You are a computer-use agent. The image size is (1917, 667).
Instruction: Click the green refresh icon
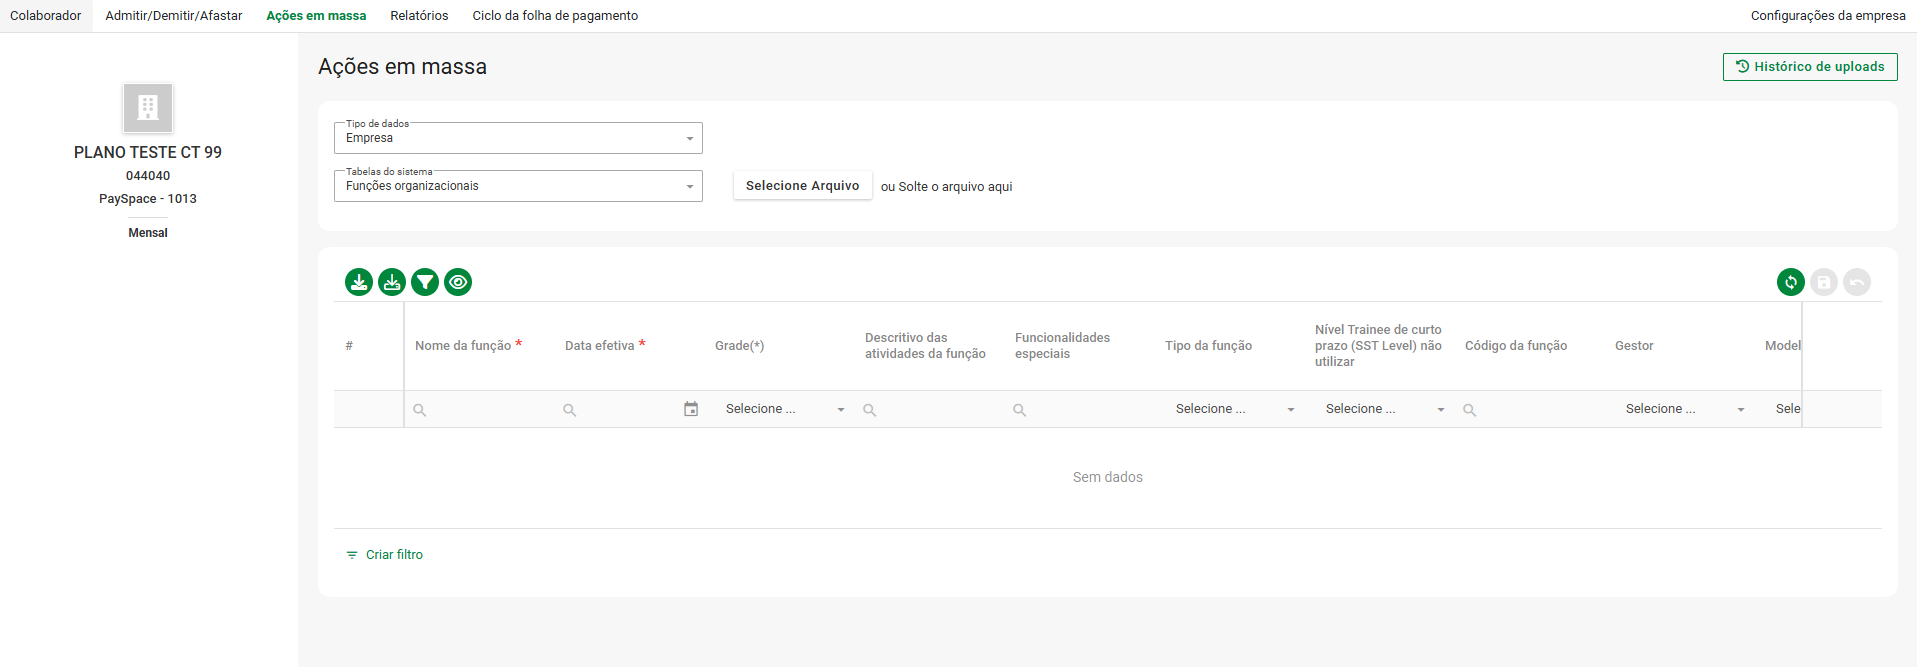1790,282
